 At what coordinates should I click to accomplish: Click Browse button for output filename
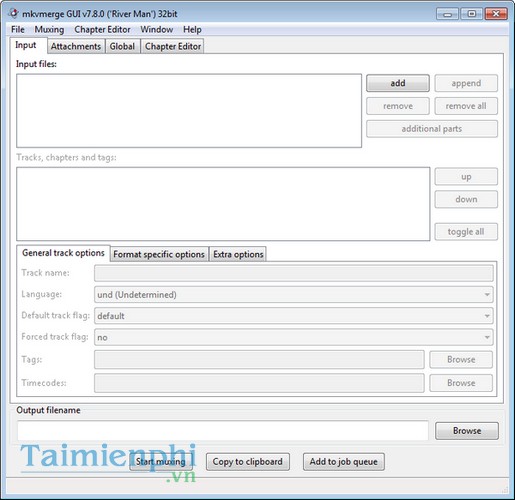coord(467,431)
